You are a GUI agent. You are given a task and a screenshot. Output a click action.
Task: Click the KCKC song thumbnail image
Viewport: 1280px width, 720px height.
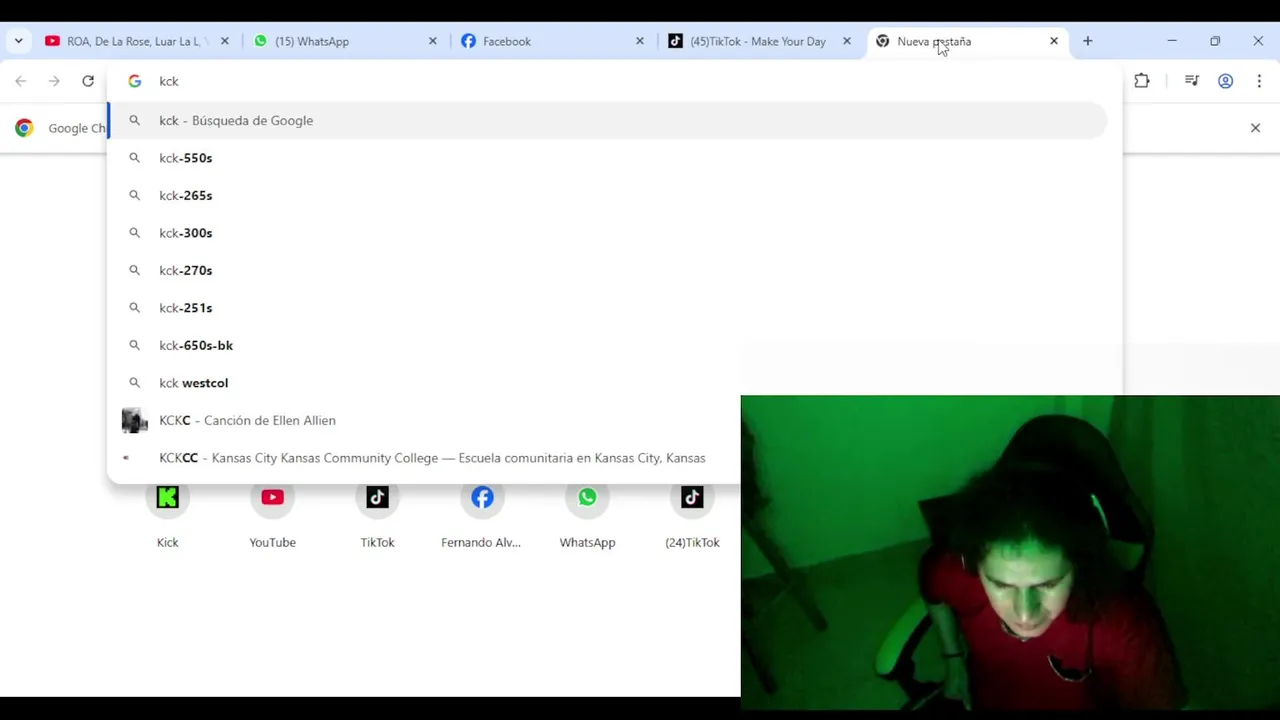point(134,420)
